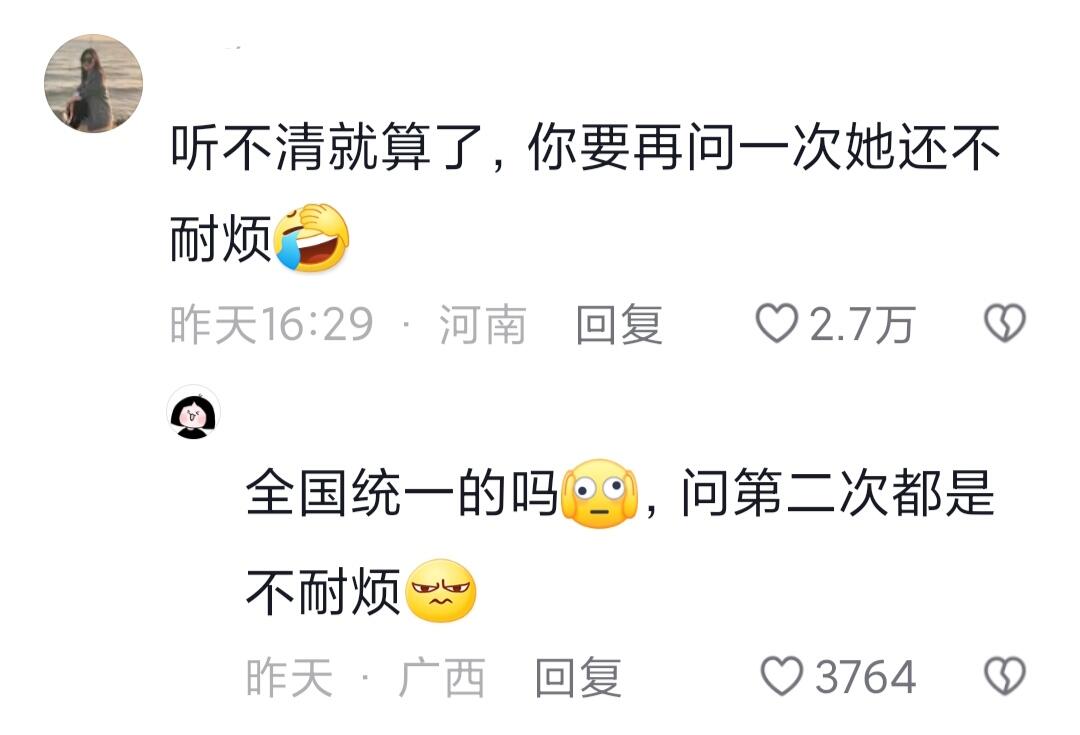Click the text 问第二次都是 in the reply

838,493
